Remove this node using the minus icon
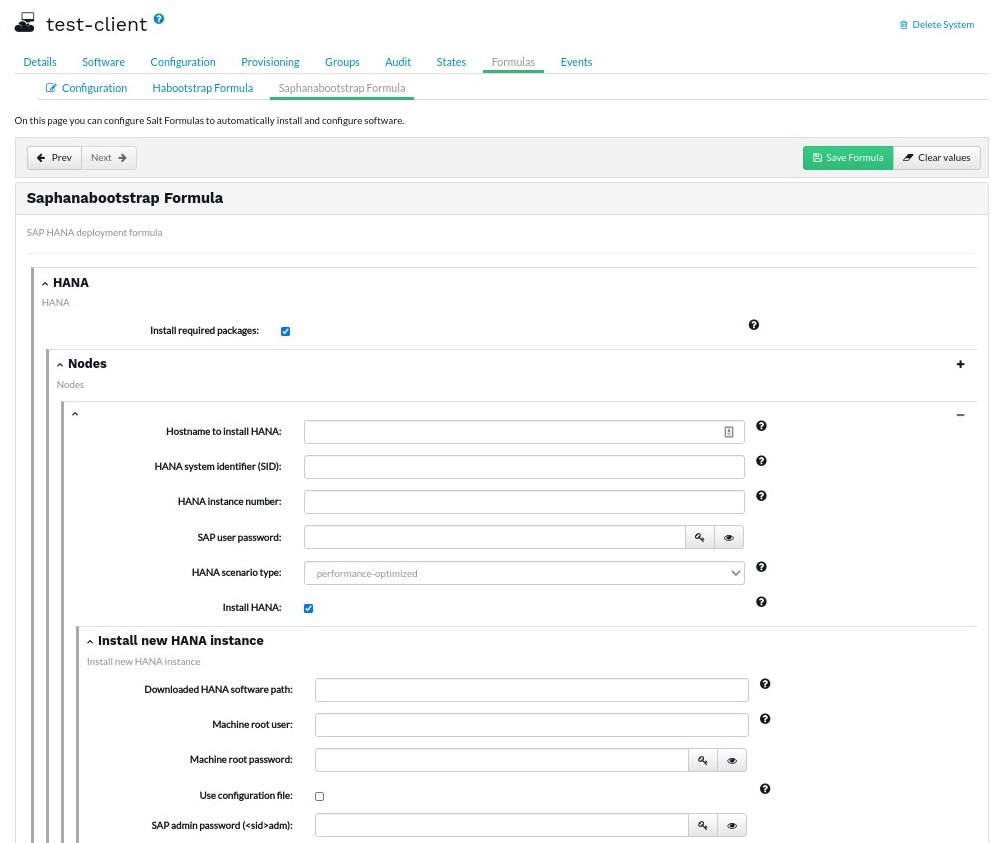 click(960, 414)
